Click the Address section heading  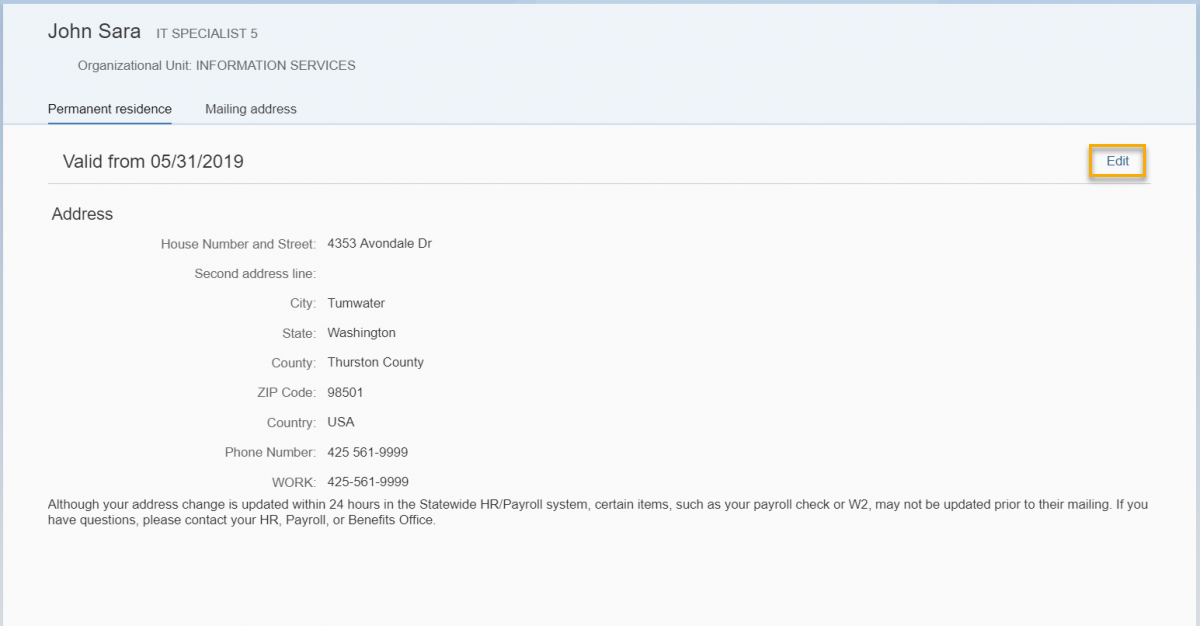[82, 214]
